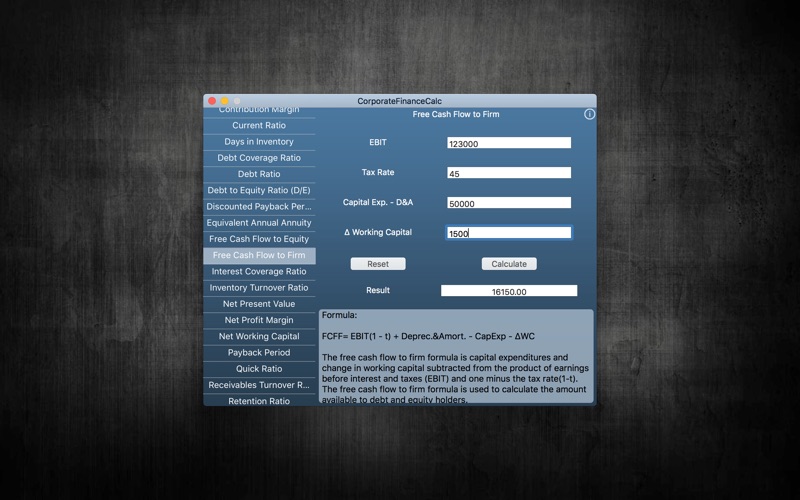Click the FCFF formula text line

coord(428,337)
